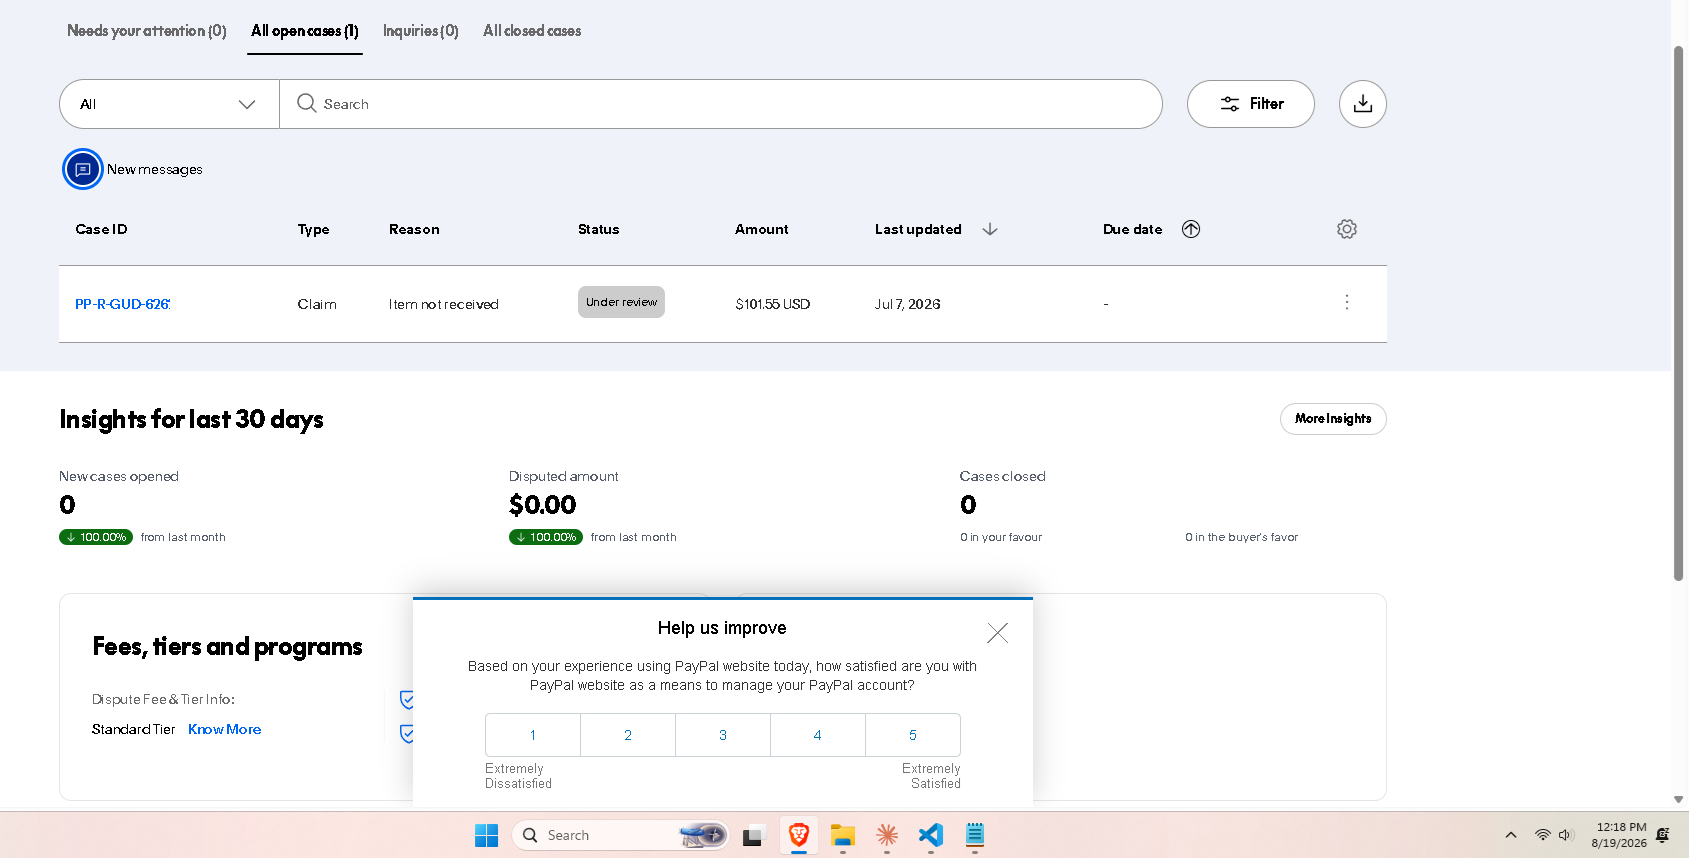Click the More Insights button
Screen dimensions: 1689x858
tap(1333, 419)
